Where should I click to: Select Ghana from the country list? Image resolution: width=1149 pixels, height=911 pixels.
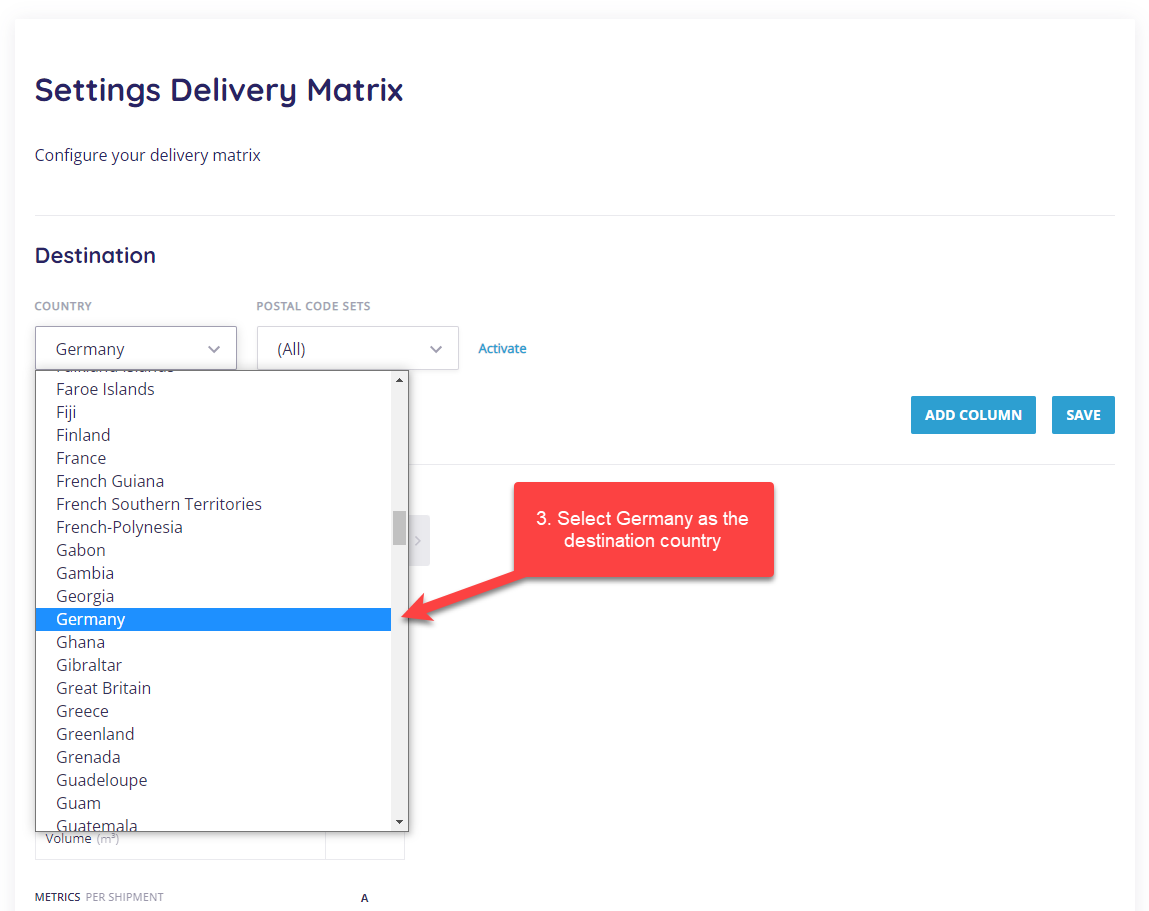(213, 642)
